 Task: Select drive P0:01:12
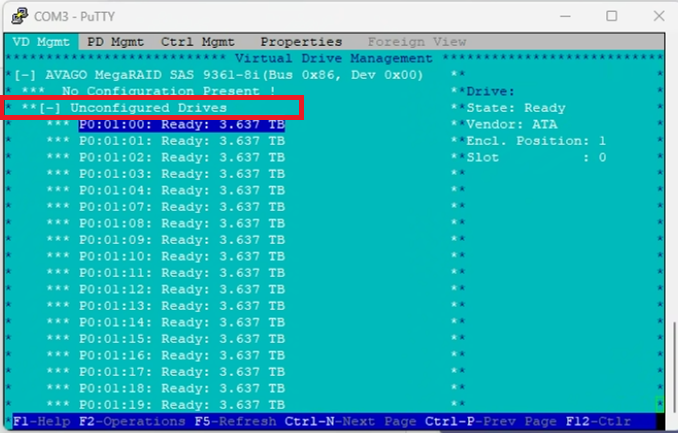pyautogui.click(x=182, y=289)
